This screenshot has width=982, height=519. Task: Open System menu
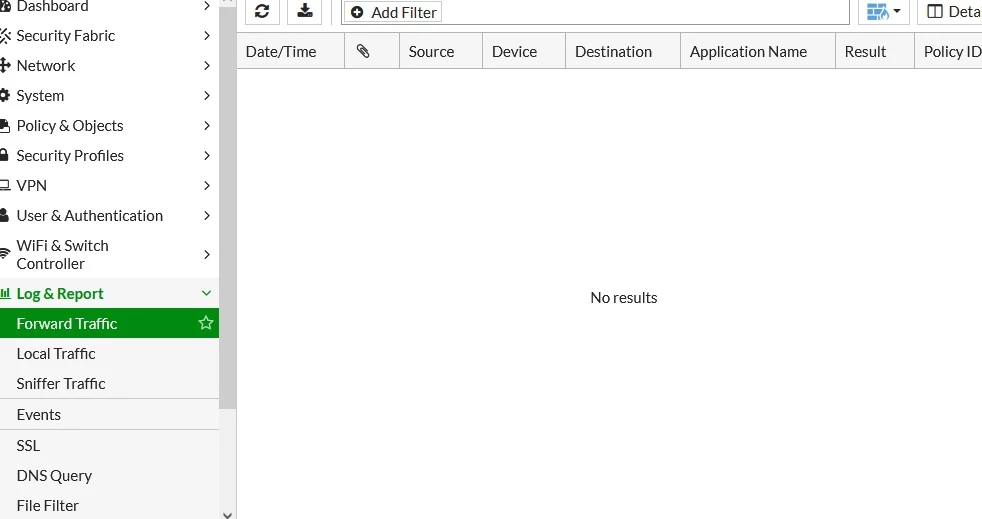[x=110, y=96]
